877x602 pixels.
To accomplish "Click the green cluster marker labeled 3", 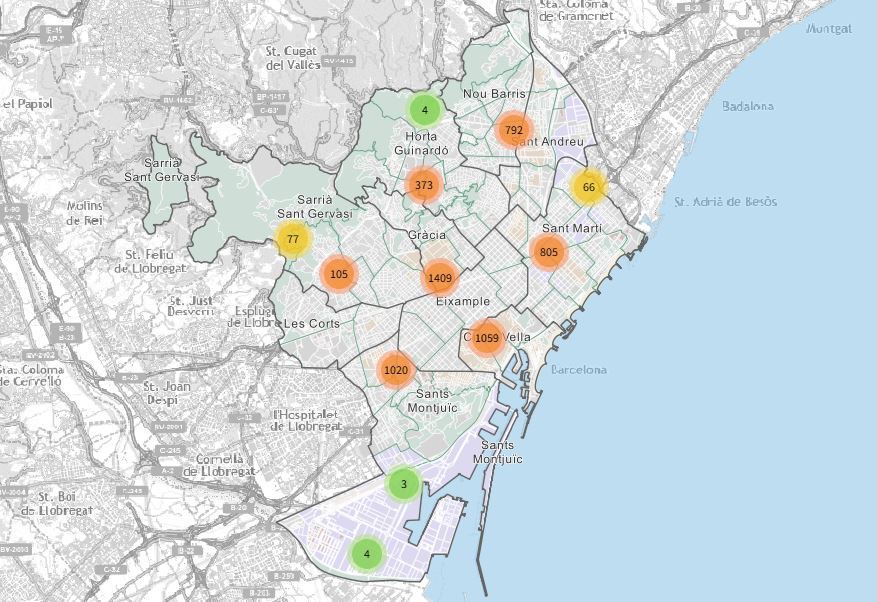I will (x=403, y=485).
